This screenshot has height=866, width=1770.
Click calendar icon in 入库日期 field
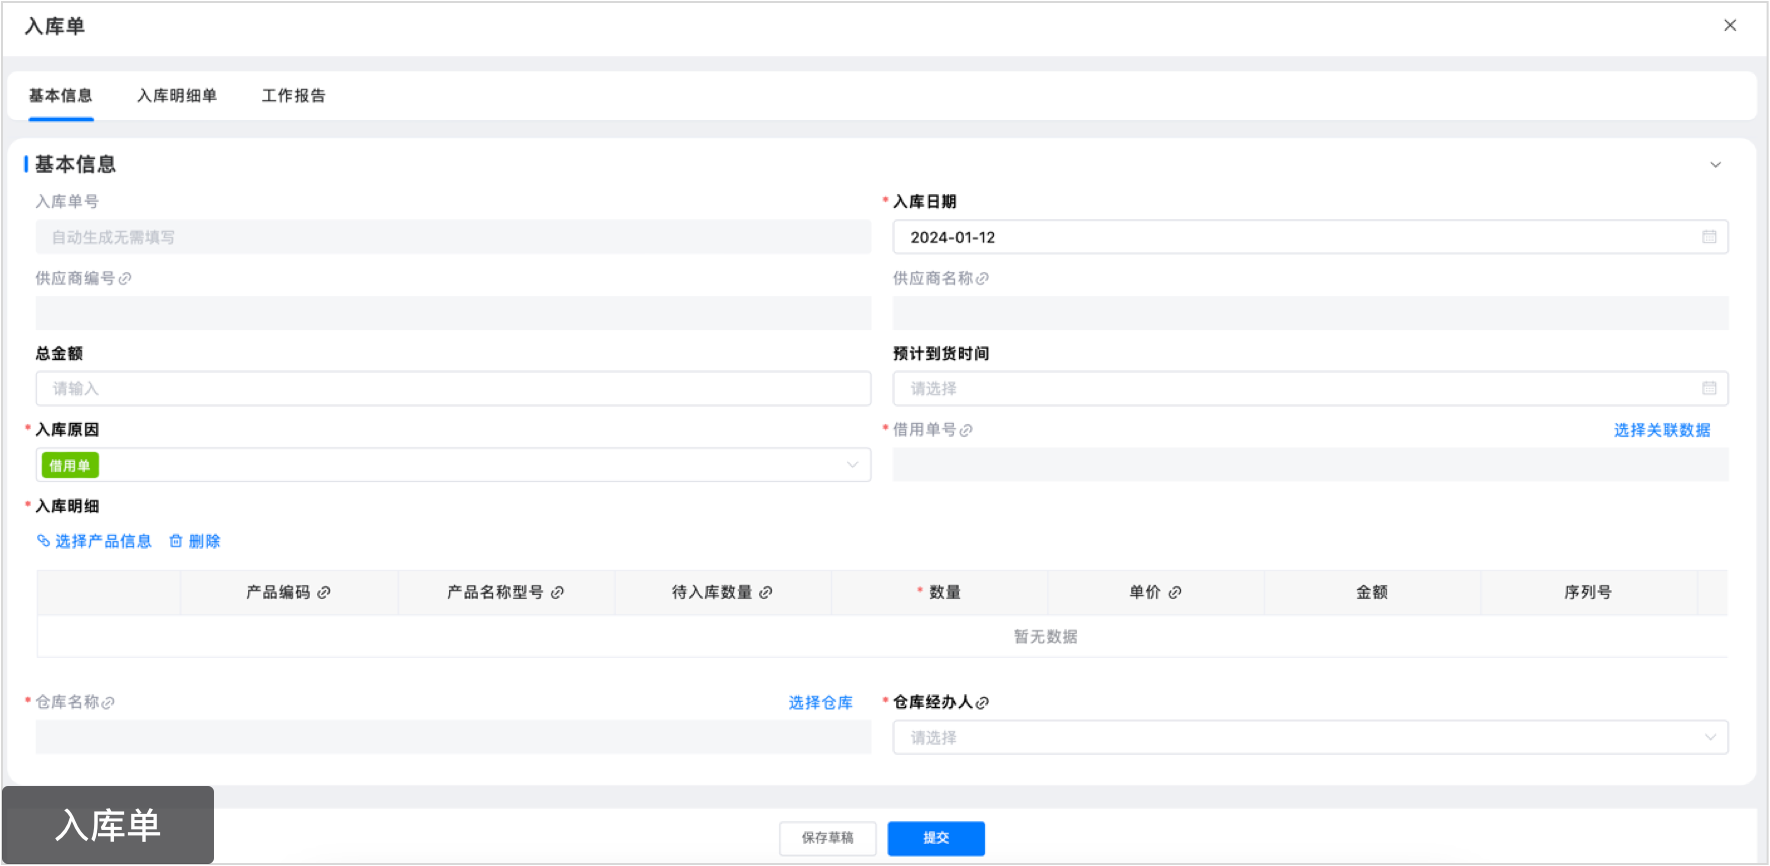[1709, 237]
